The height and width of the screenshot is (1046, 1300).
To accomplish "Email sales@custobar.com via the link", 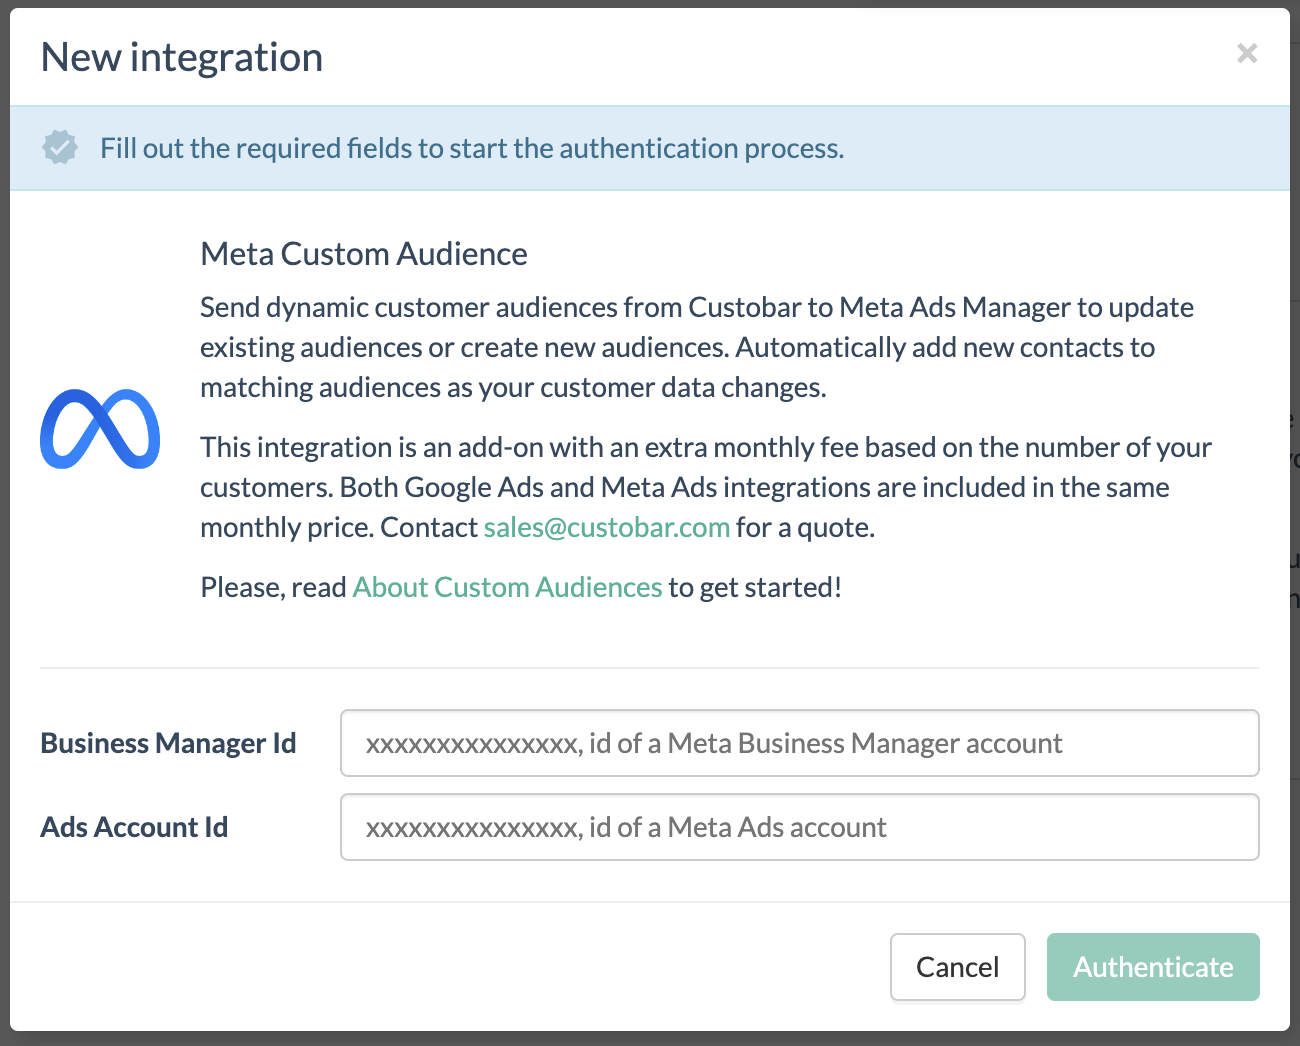I will pyautogui.click(x=606, y=527).
